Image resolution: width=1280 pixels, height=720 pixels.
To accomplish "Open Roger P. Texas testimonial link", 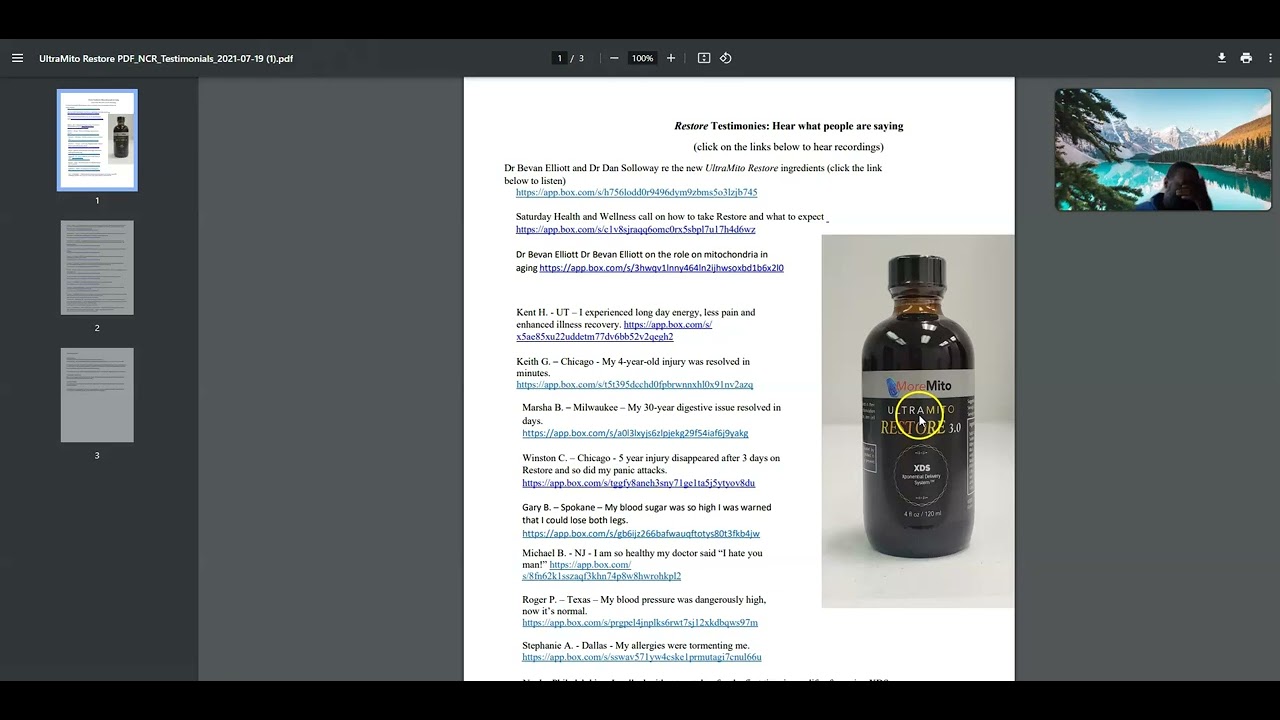I will point(640,622).
